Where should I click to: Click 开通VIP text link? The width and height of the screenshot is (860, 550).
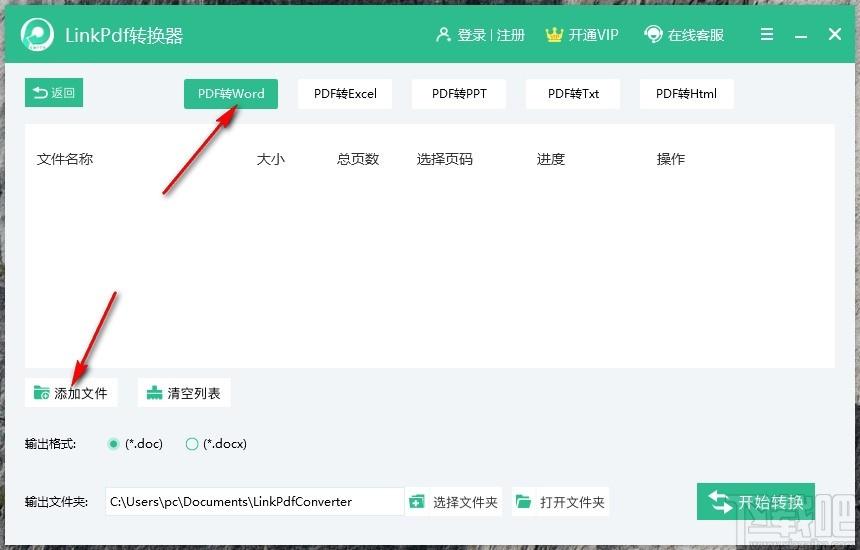tap(593, 35)
